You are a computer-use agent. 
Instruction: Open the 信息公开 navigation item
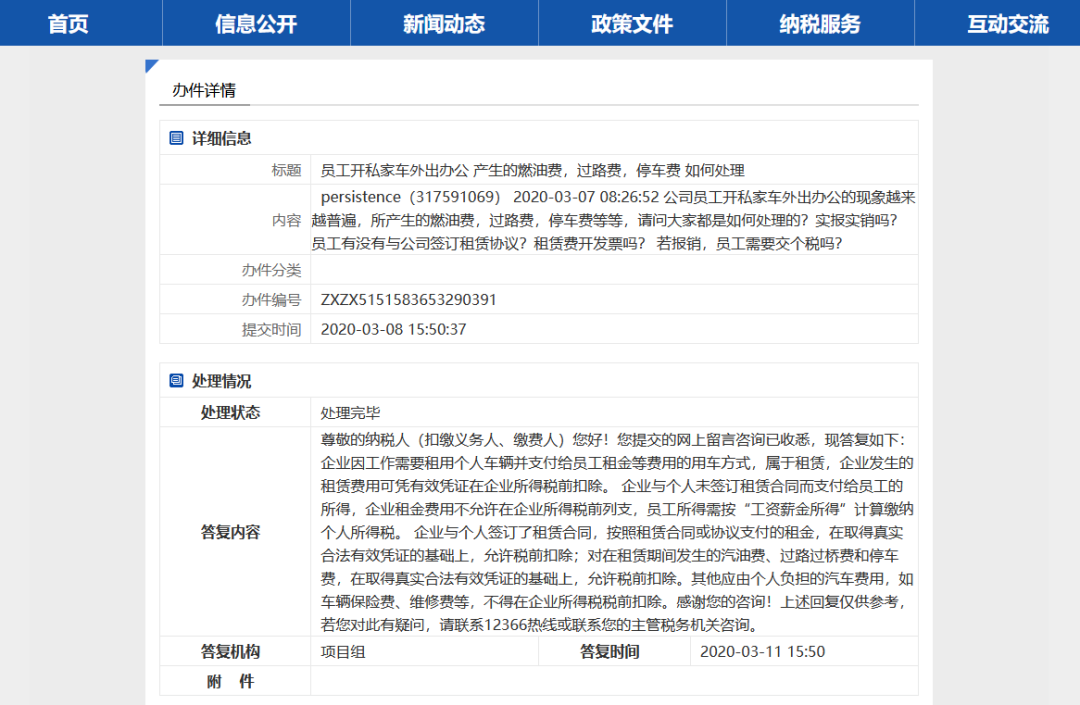pyautogui.click(x=256, y=24)
